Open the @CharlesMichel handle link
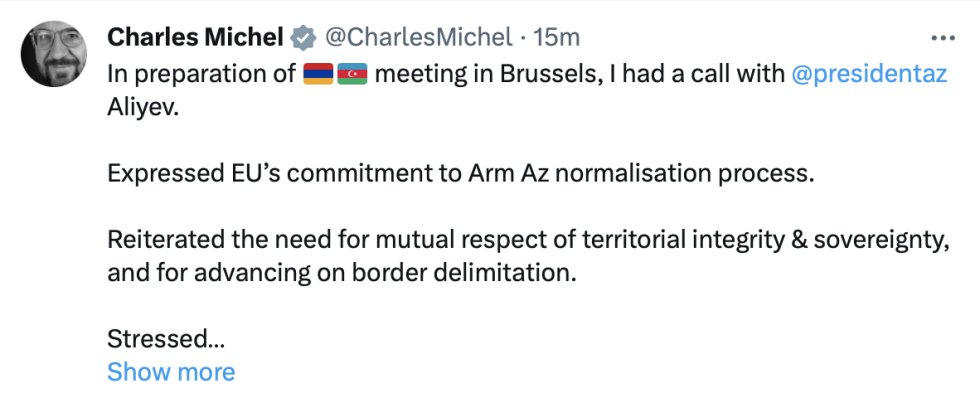This screenshot has width=980, height=398. 418,38
